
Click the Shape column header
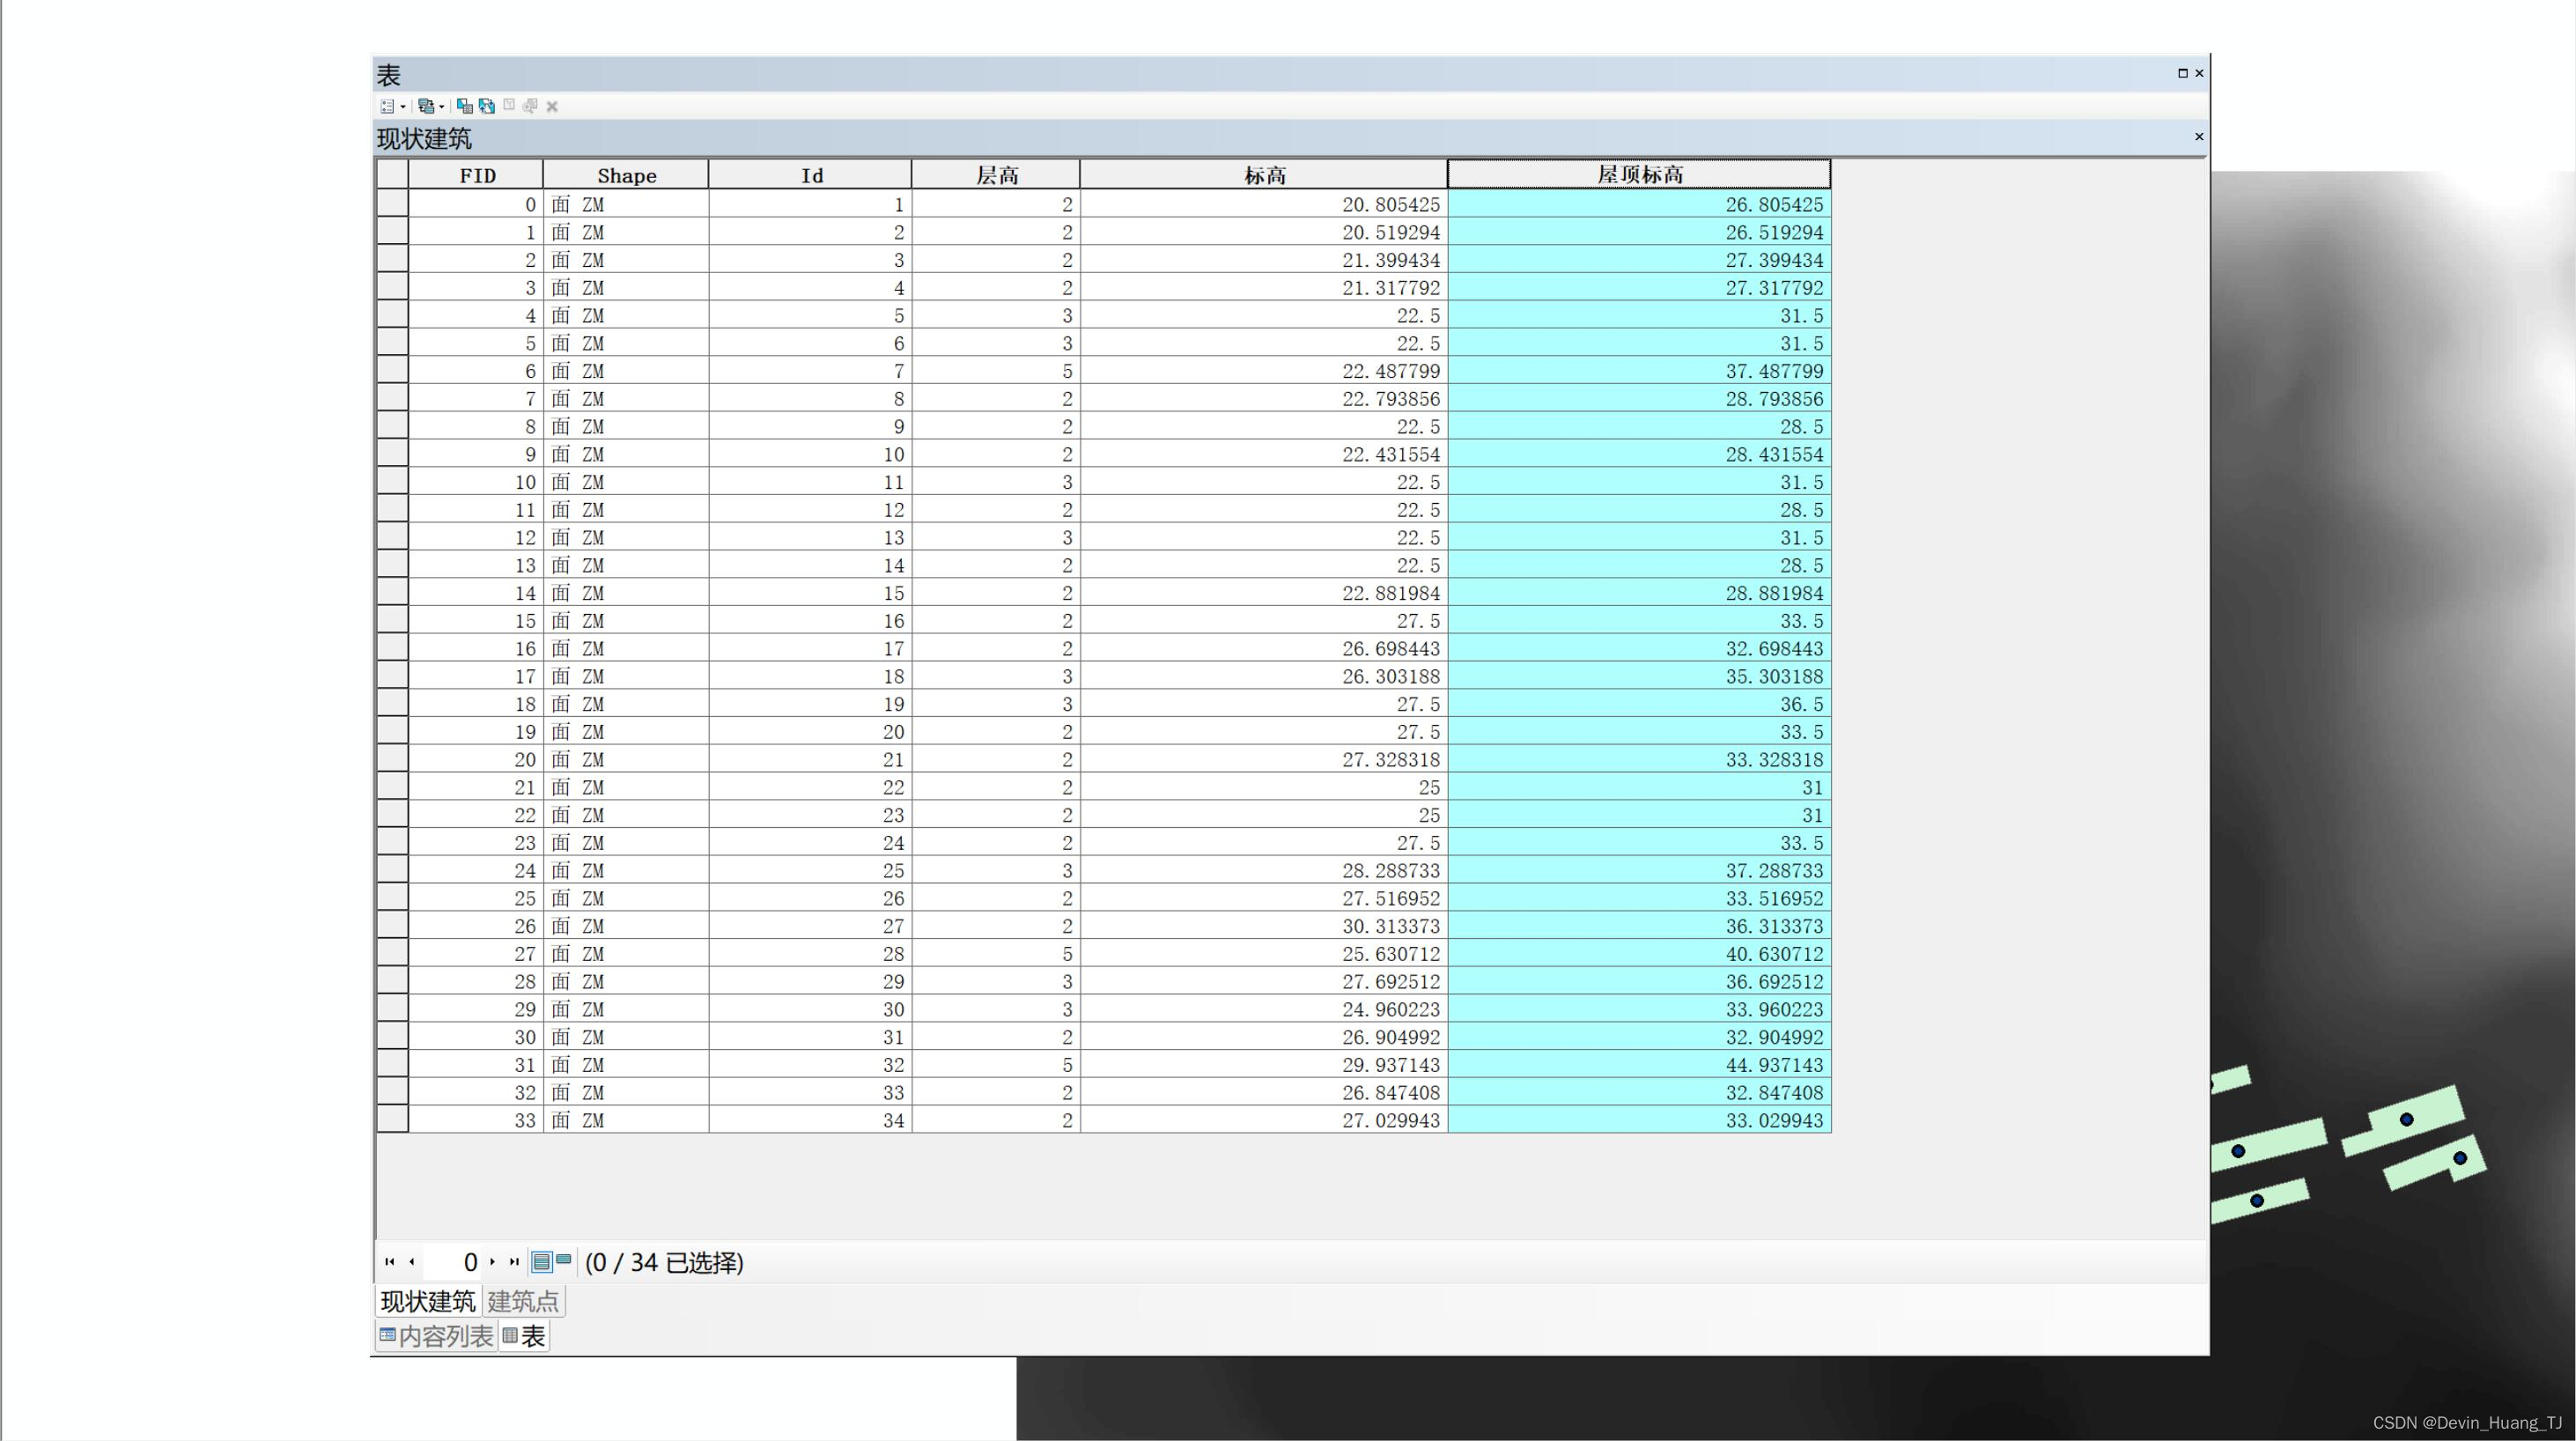point(626,175)
